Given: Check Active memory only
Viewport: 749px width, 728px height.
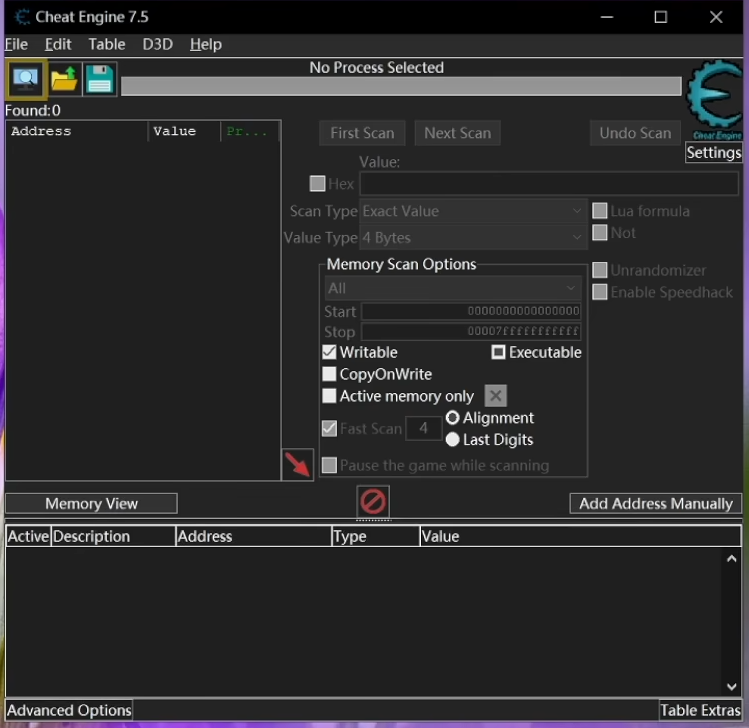Looking at the screenshot, I should 329,396.
